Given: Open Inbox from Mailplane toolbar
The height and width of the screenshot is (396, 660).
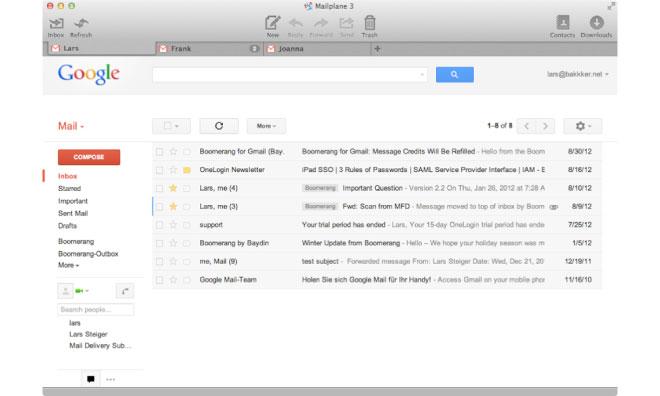Looking at the screenshot, I should click(x=56, y=27).
